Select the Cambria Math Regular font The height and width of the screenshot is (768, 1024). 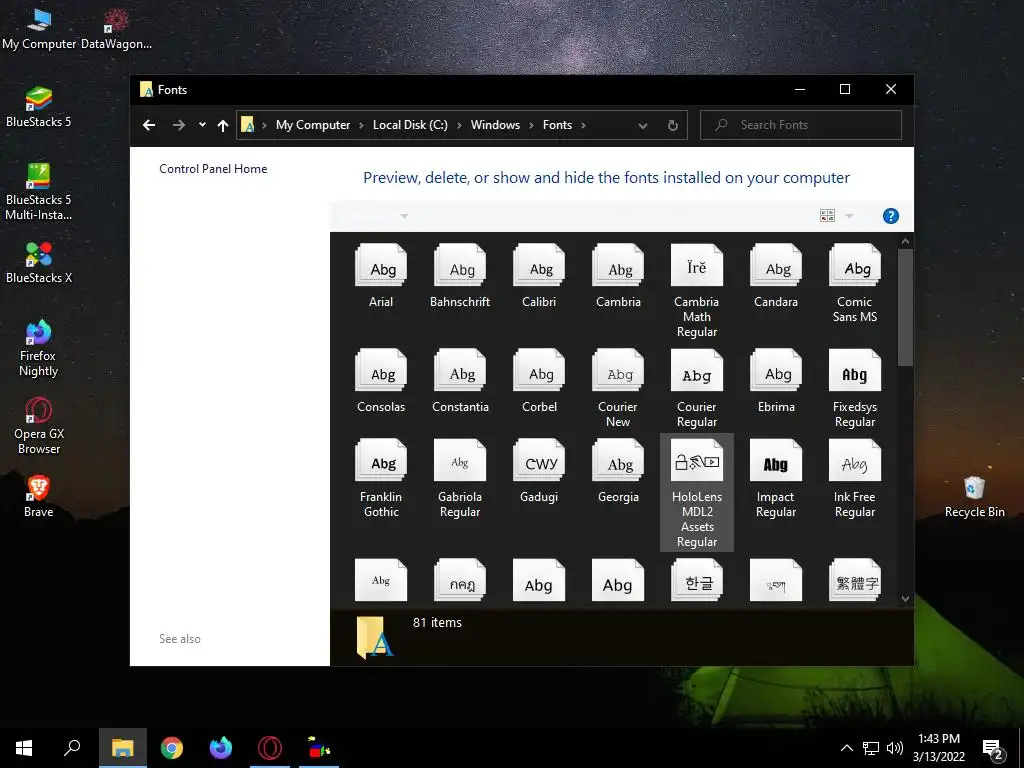(x=697, y=265)
